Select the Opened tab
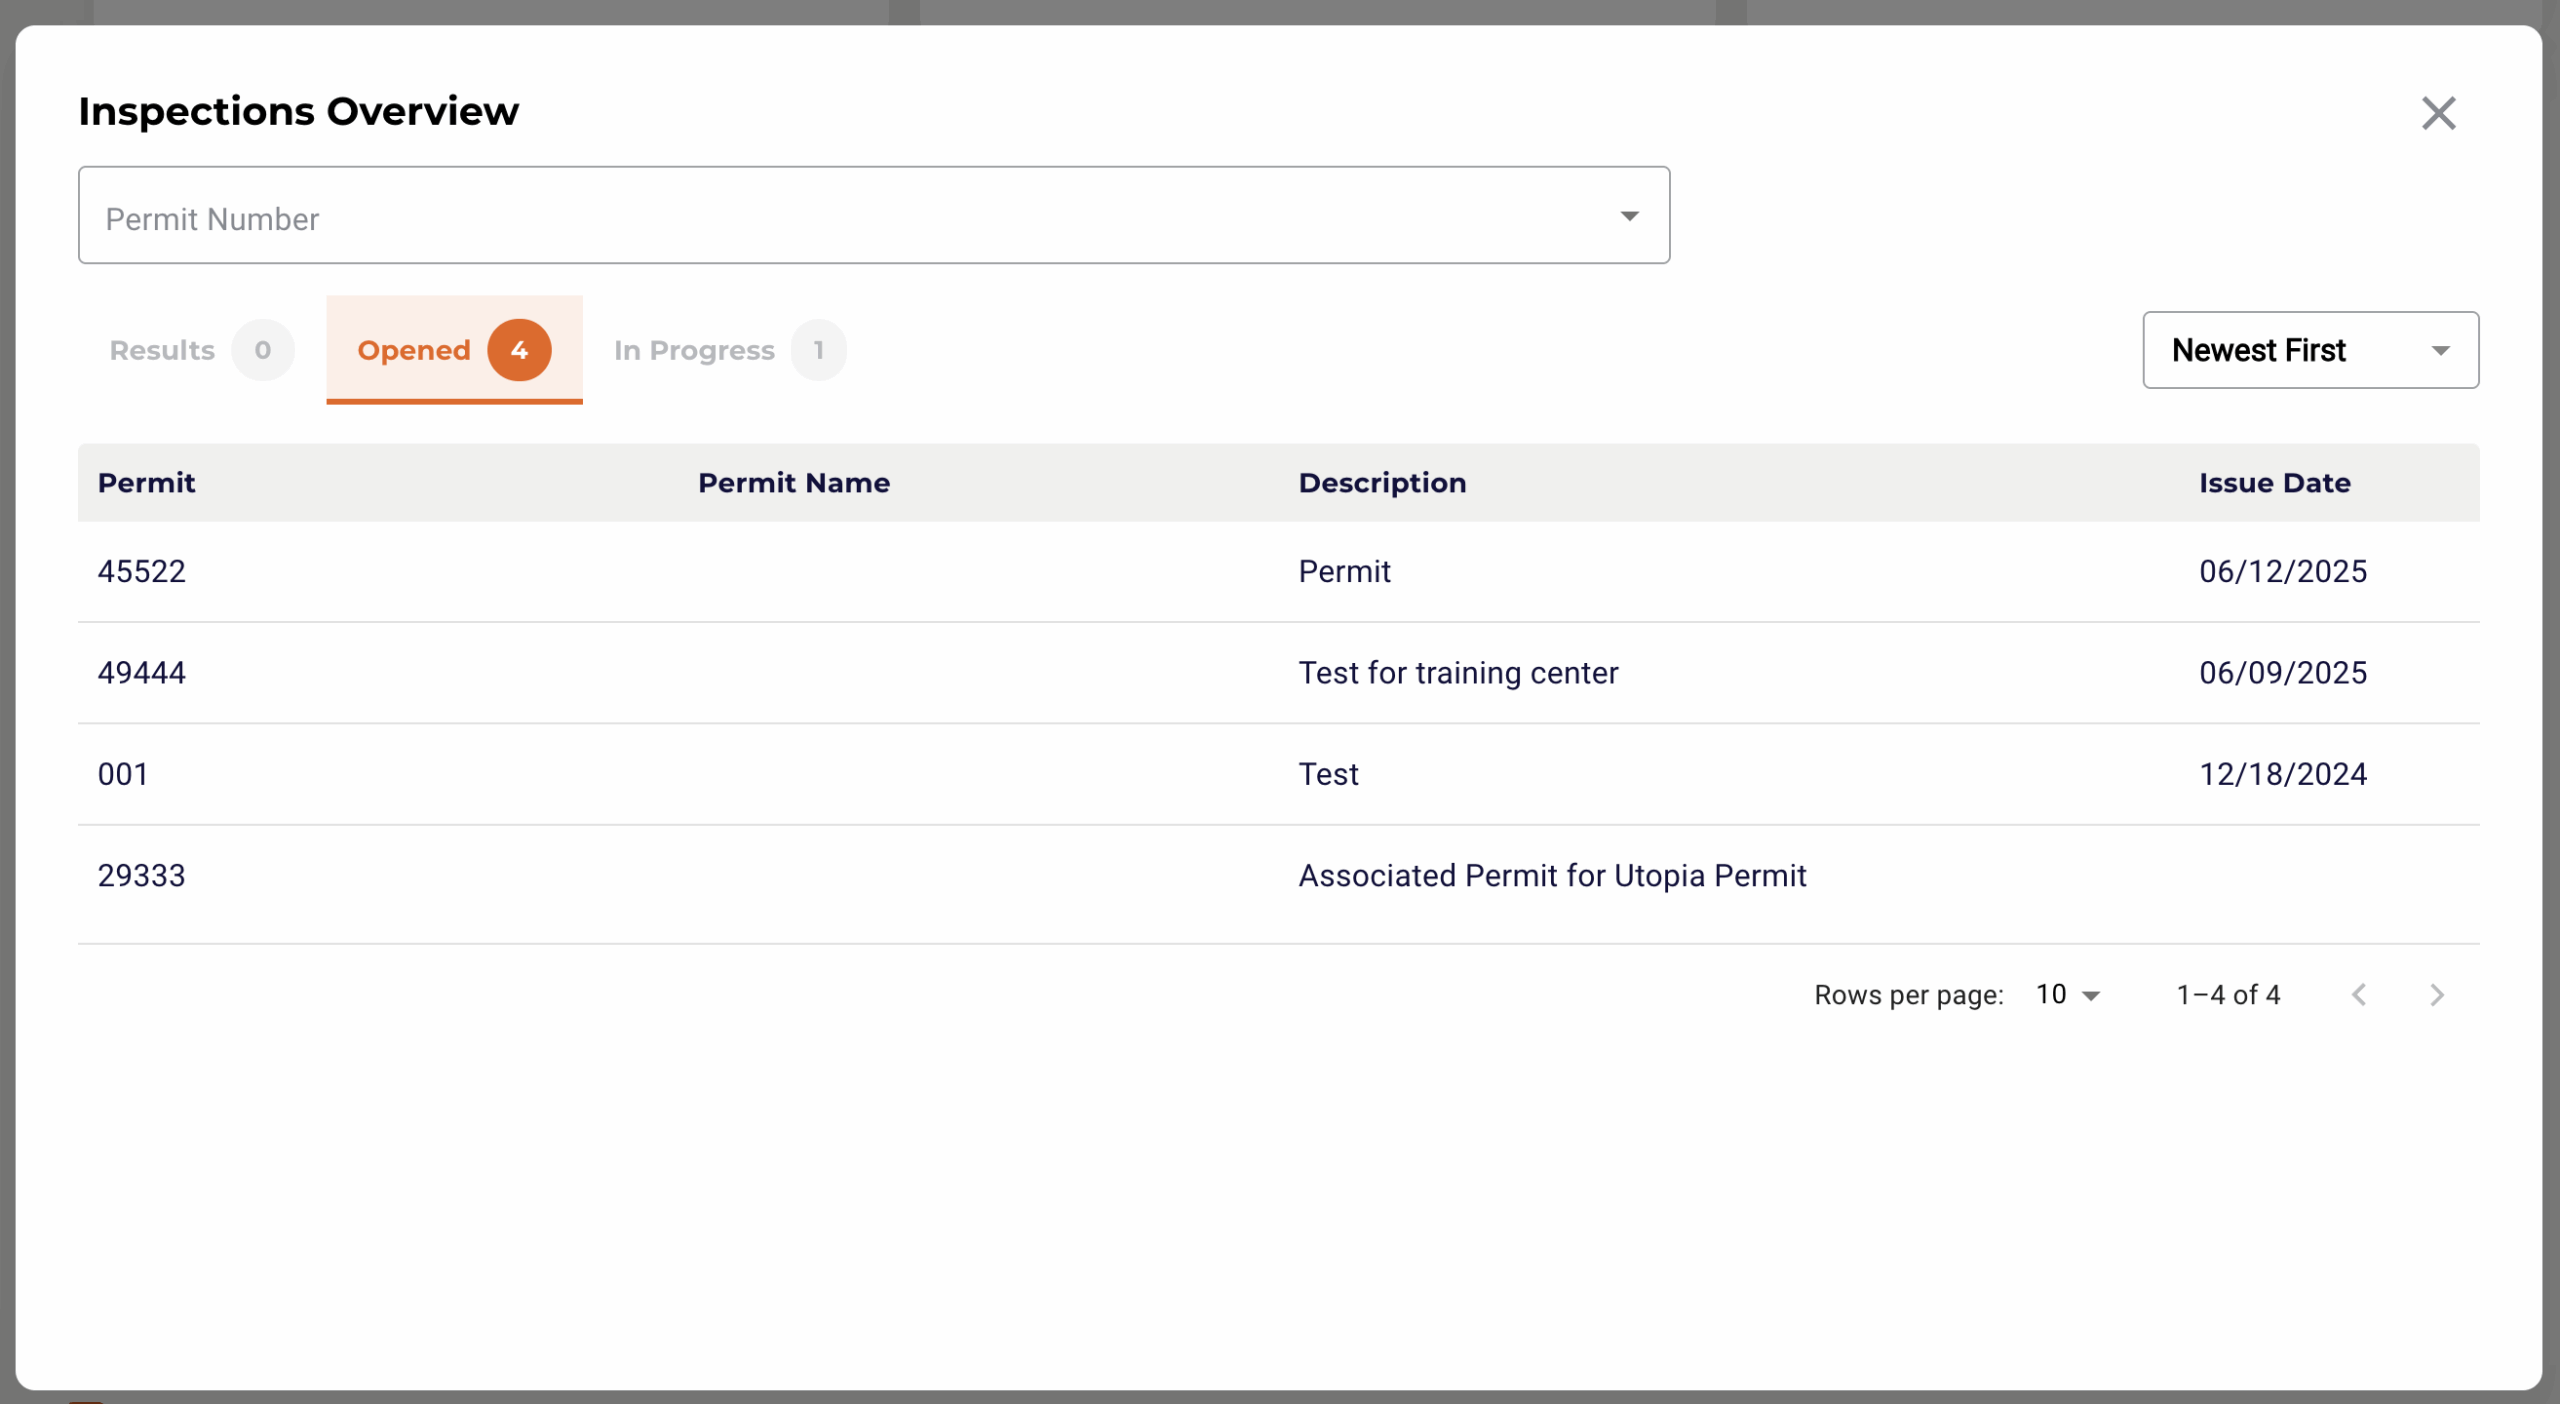Viewport: 2560px width, 1404px height. point(454,350)
